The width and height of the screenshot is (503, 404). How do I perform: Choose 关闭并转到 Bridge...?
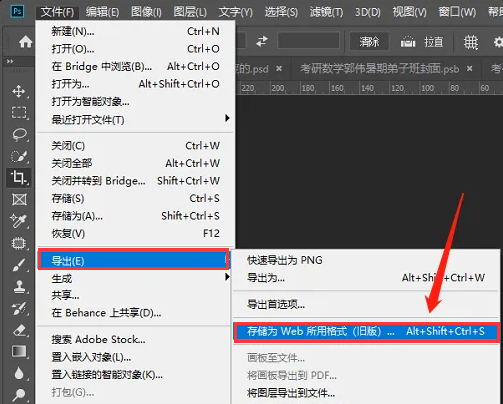136,181
